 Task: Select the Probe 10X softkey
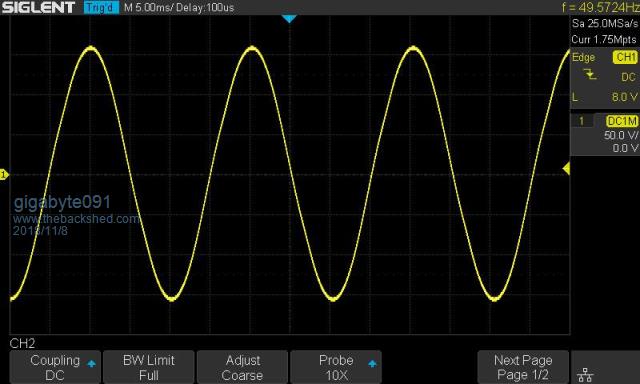[336, 367]
